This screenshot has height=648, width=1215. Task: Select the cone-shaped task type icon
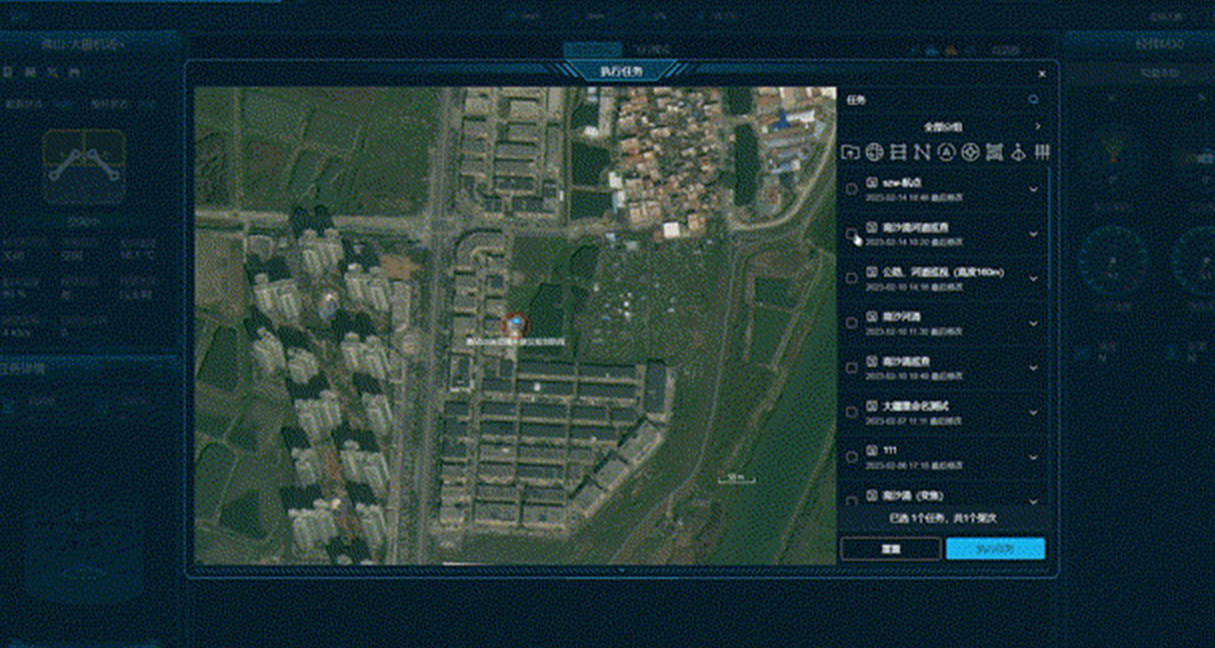(x=1017, y=152)
